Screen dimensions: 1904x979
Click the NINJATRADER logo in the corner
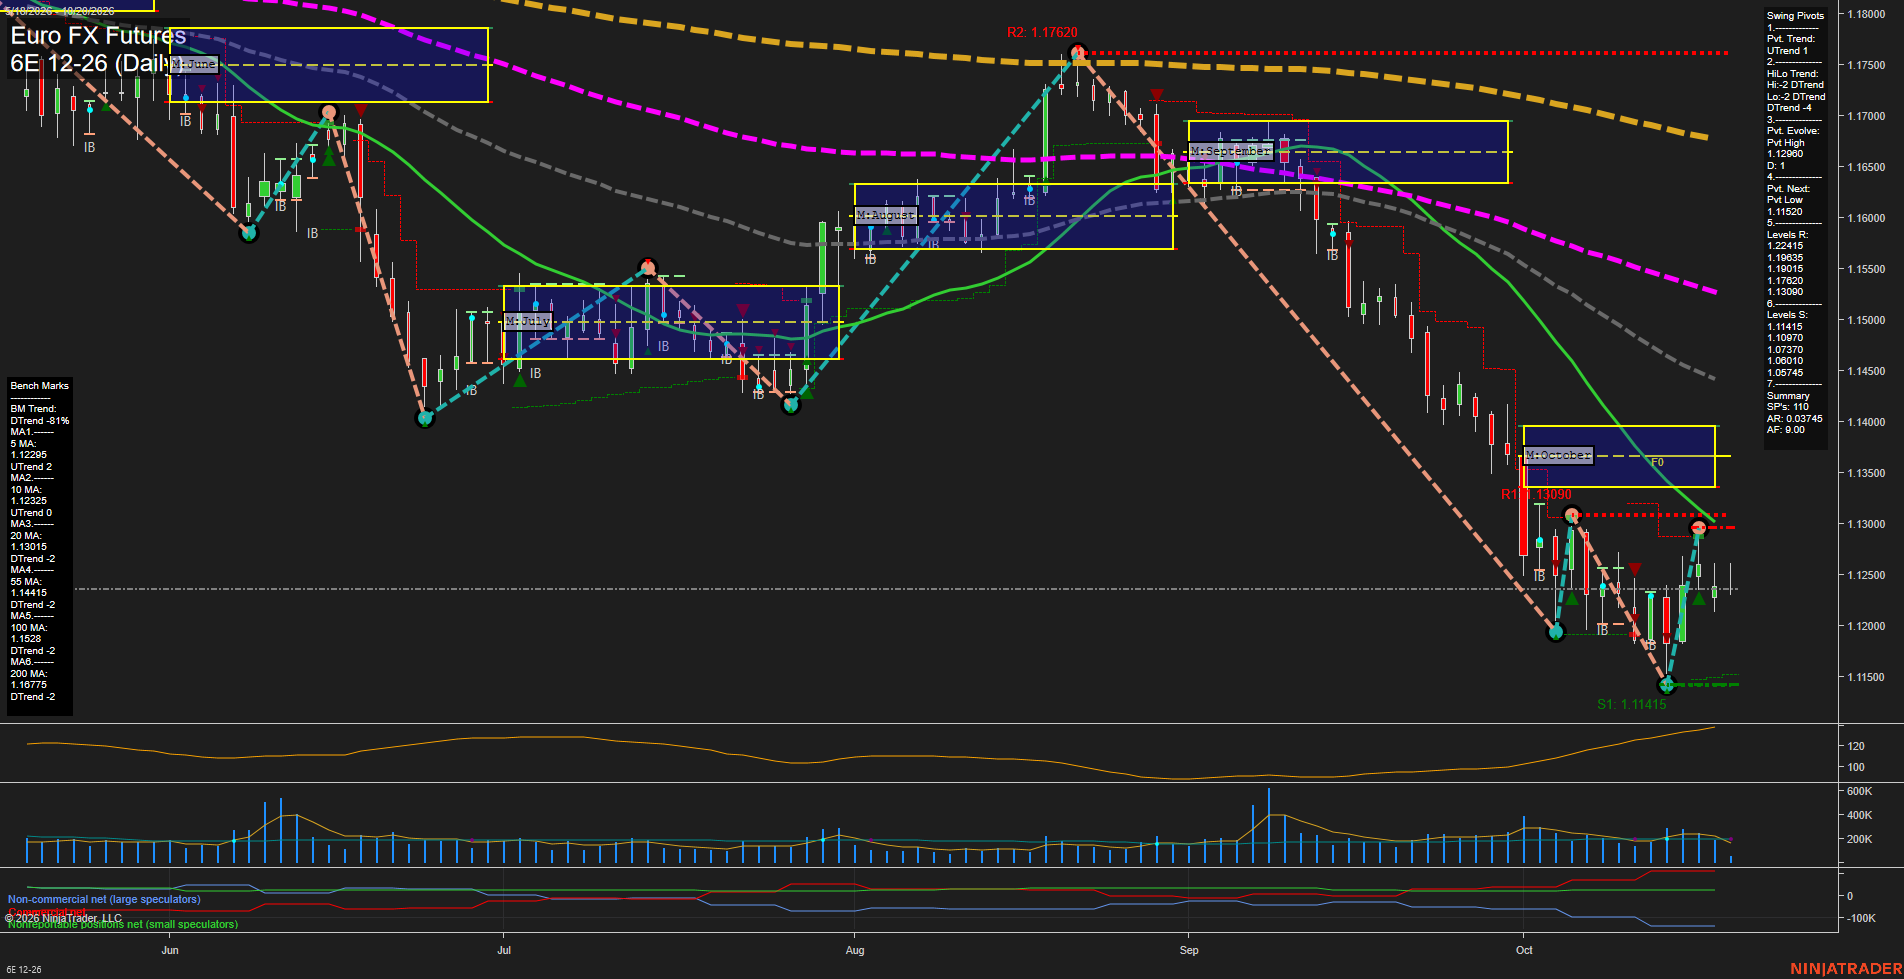coord(1846,968)
